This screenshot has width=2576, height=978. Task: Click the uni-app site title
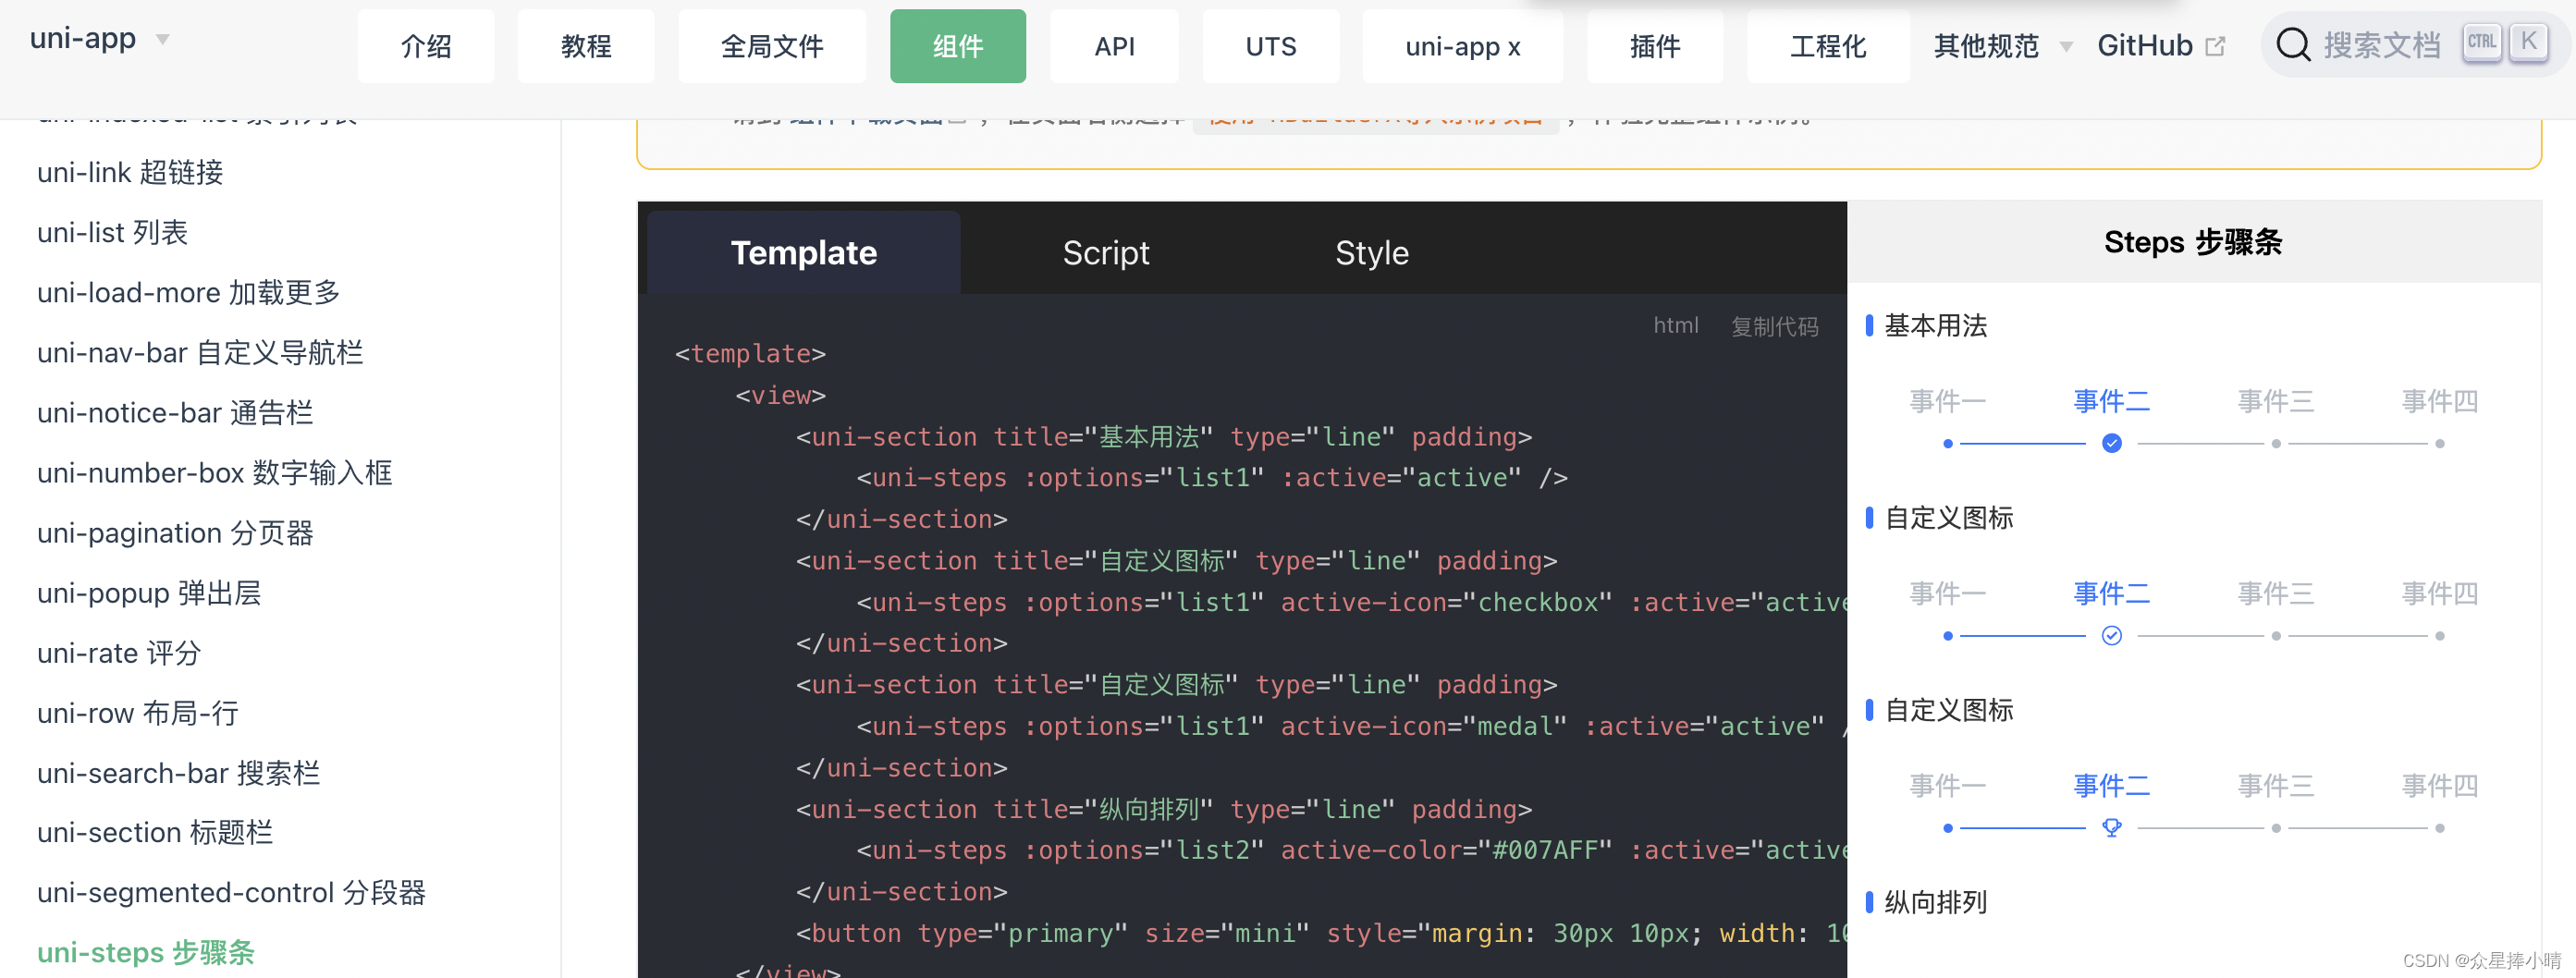click(83, 38)
